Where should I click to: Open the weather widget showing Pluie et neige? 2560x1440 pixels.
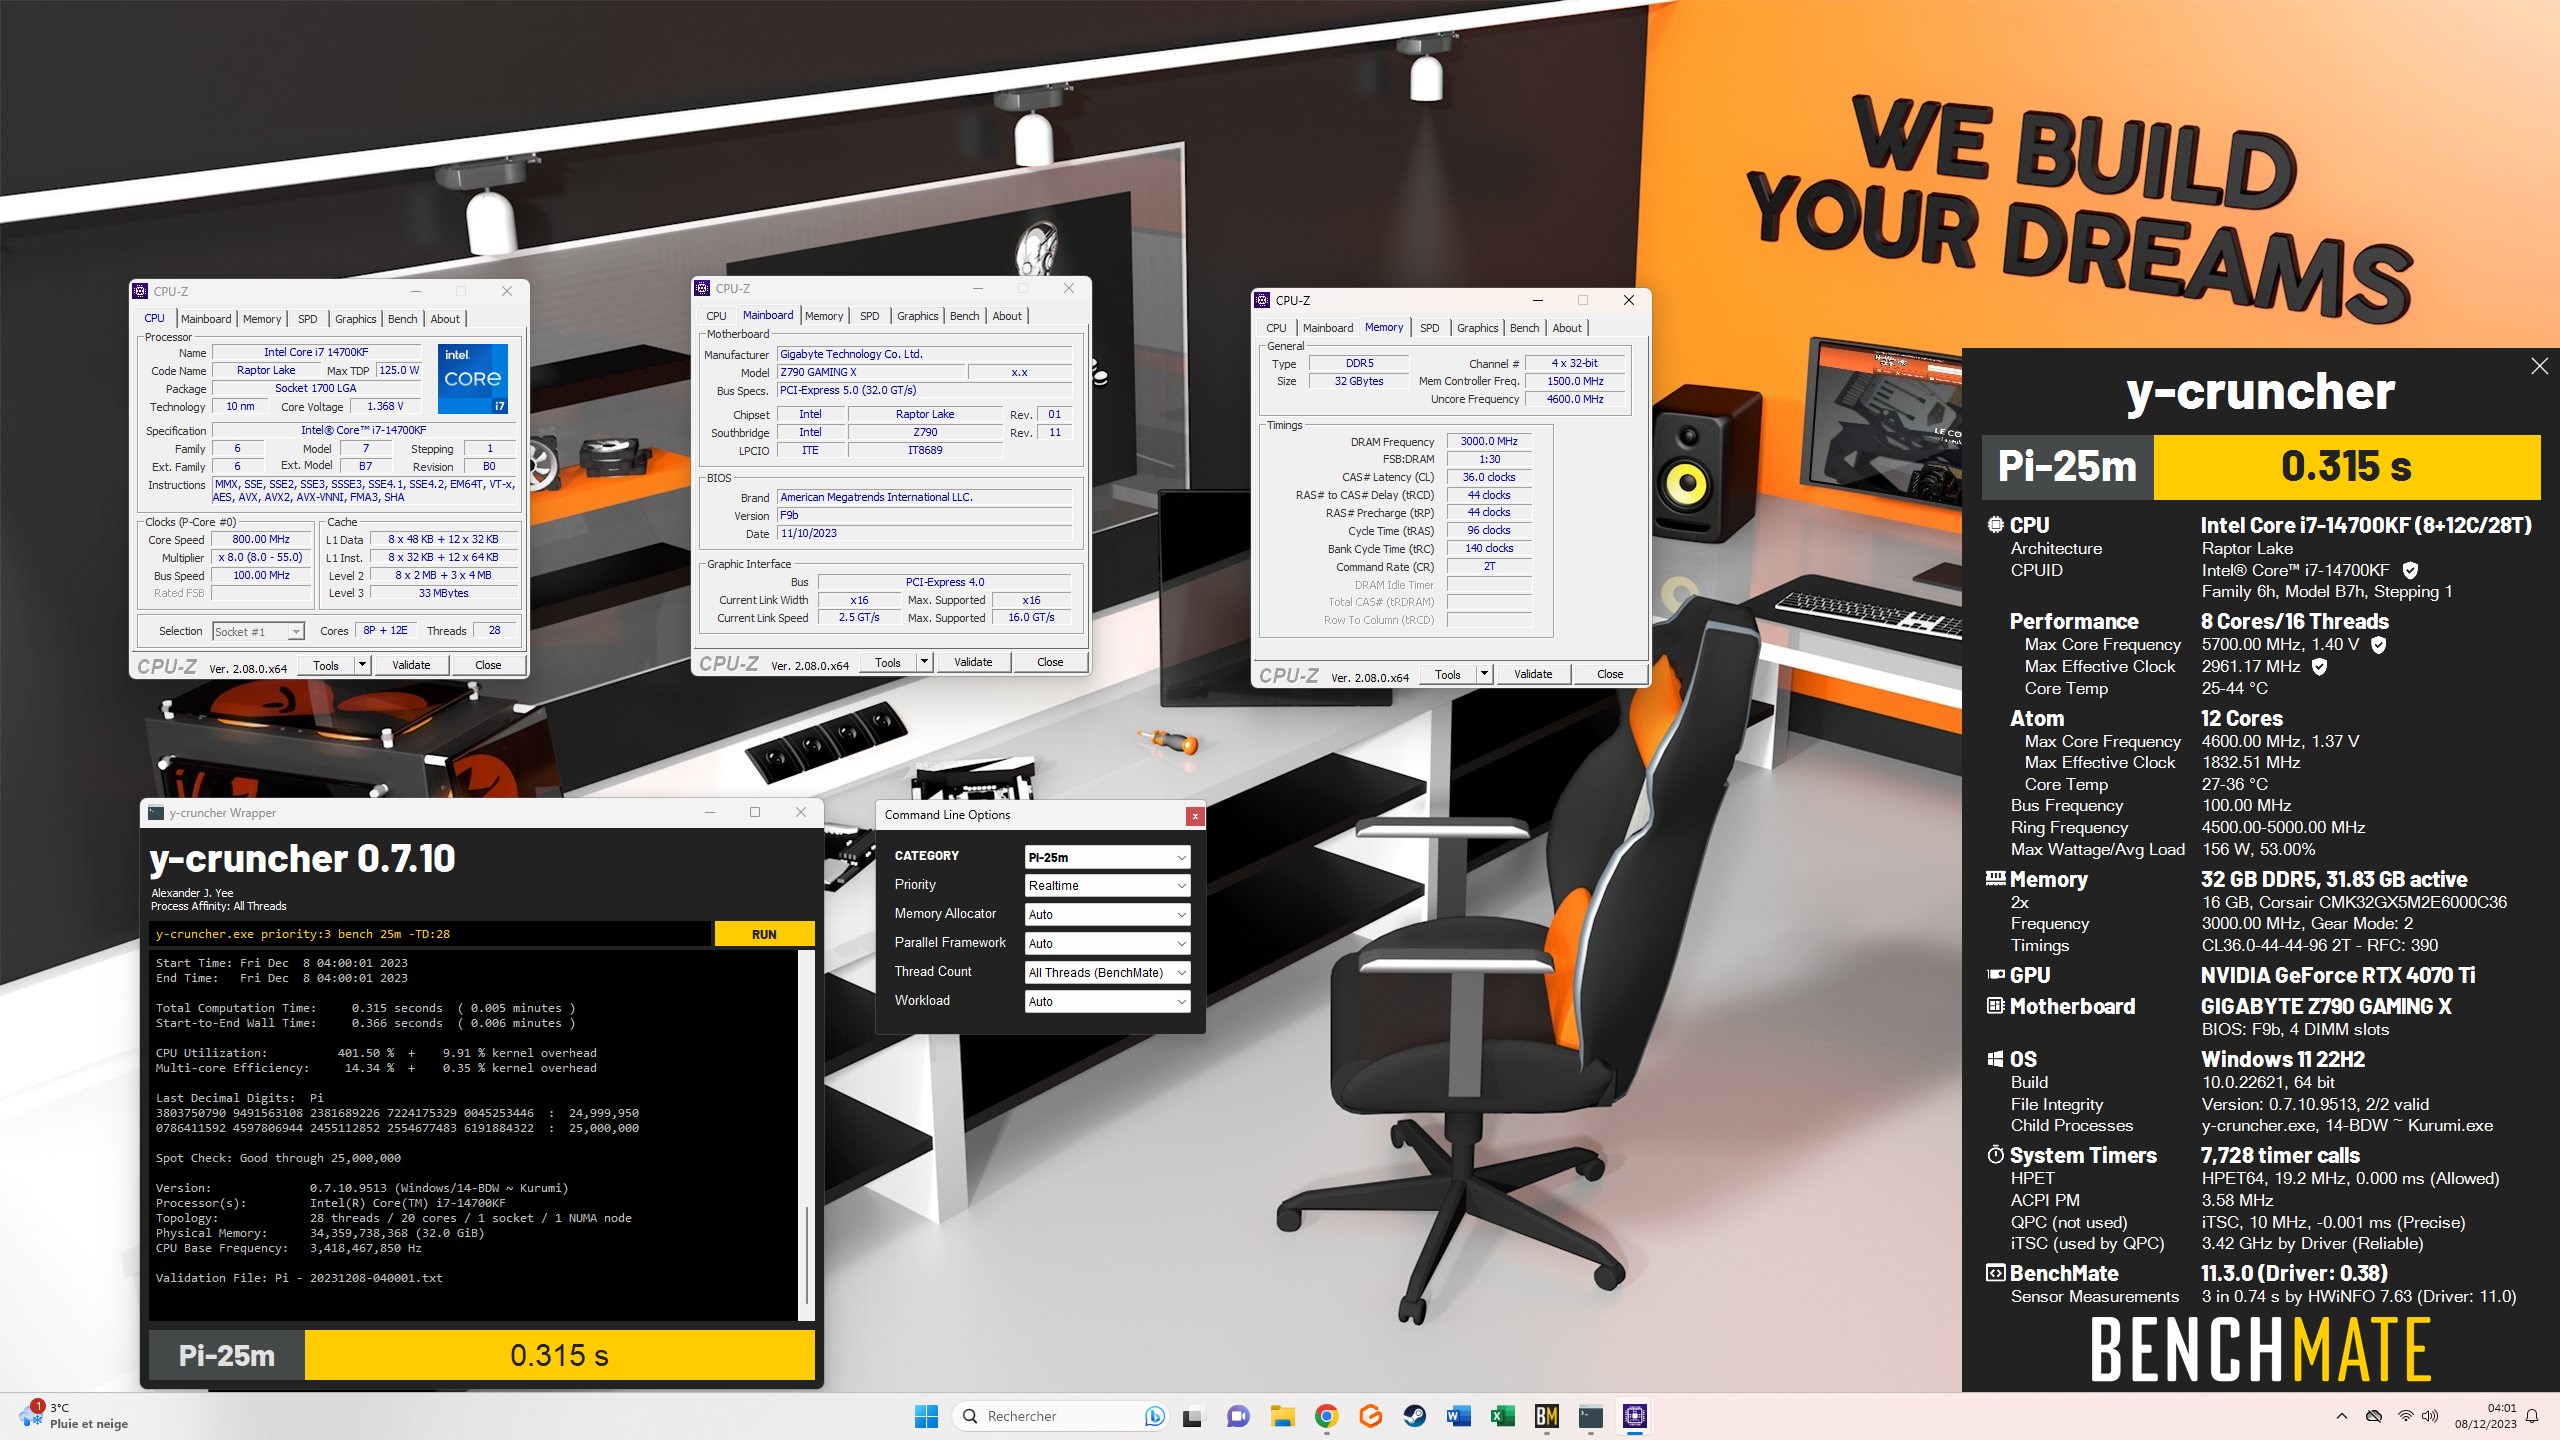[x=75, y=1416]
